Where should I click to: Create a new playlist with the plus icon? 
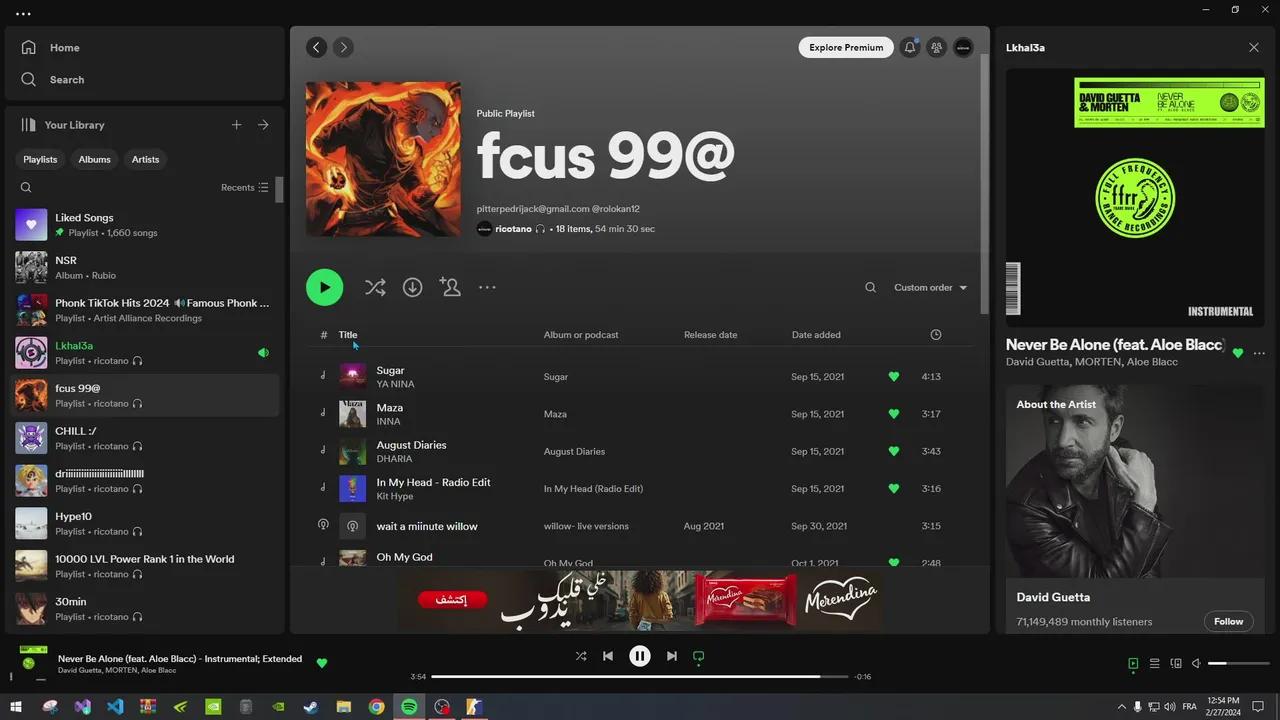tap(237, 125)
